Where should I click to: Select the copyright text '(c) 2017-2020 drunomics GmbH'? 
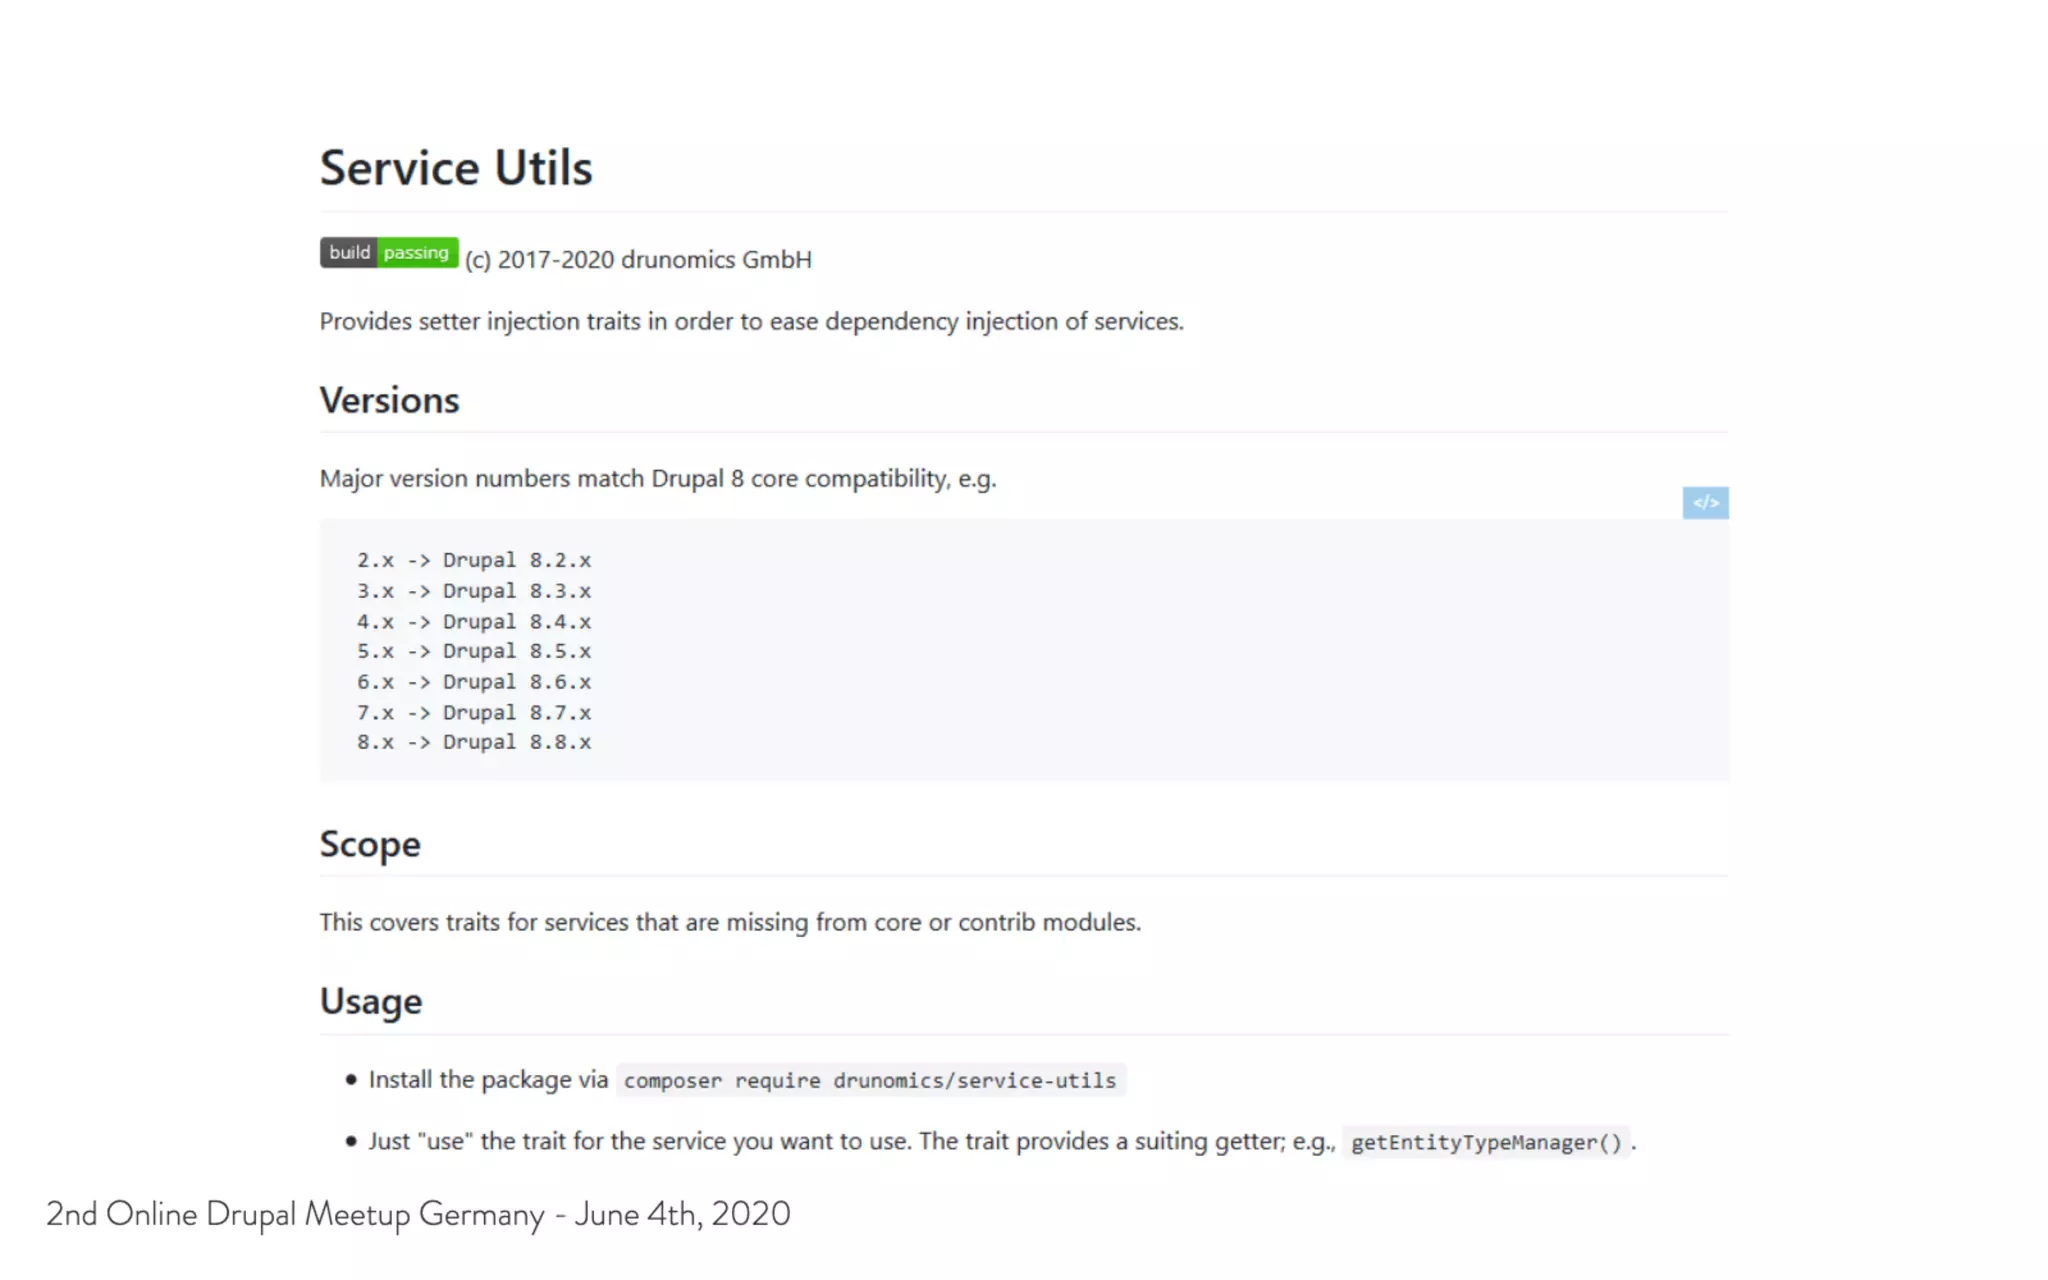(638, 259)
